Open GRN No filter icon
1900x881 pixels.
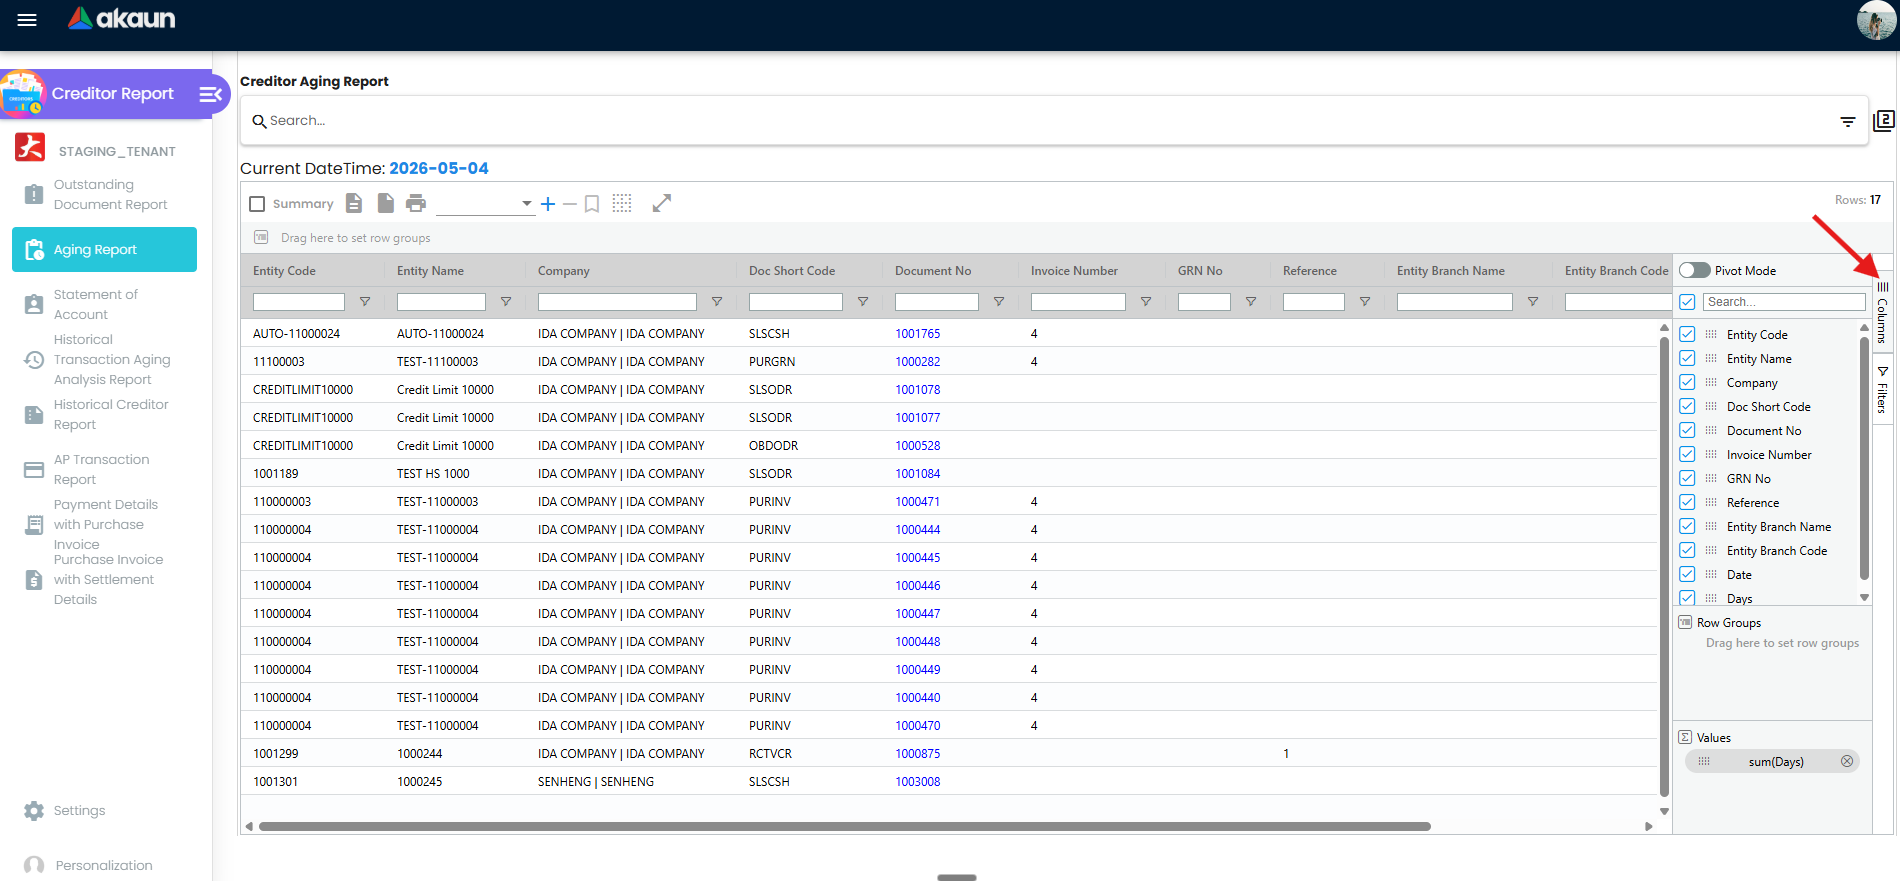coord(1251,302)
